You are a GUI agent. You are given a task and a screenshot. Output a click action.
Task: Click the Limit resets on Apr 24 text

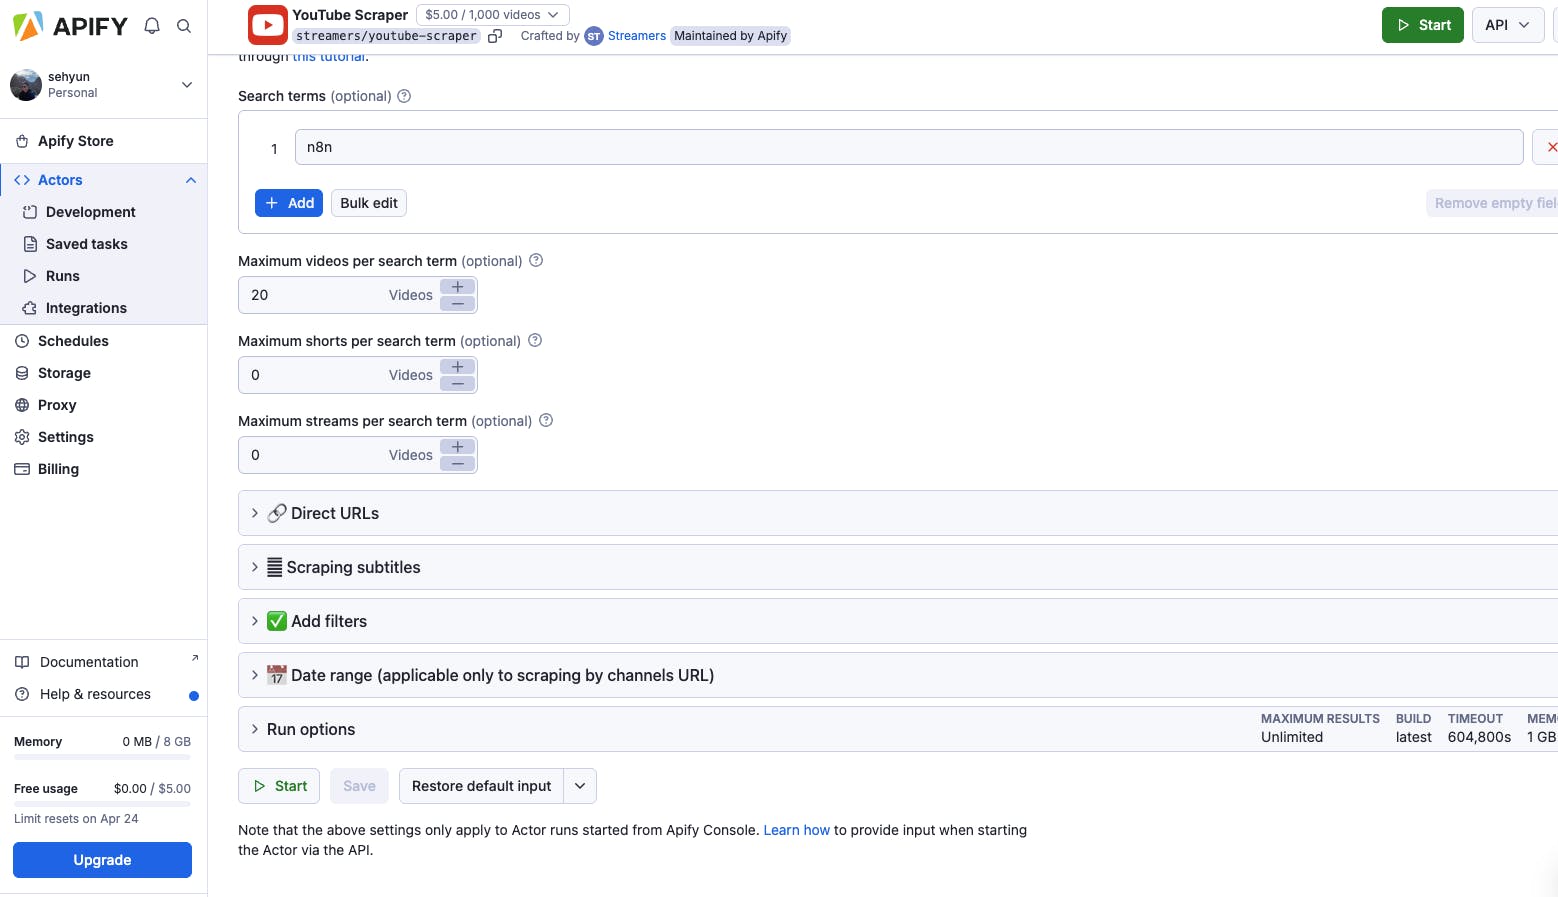click(76, 819)
